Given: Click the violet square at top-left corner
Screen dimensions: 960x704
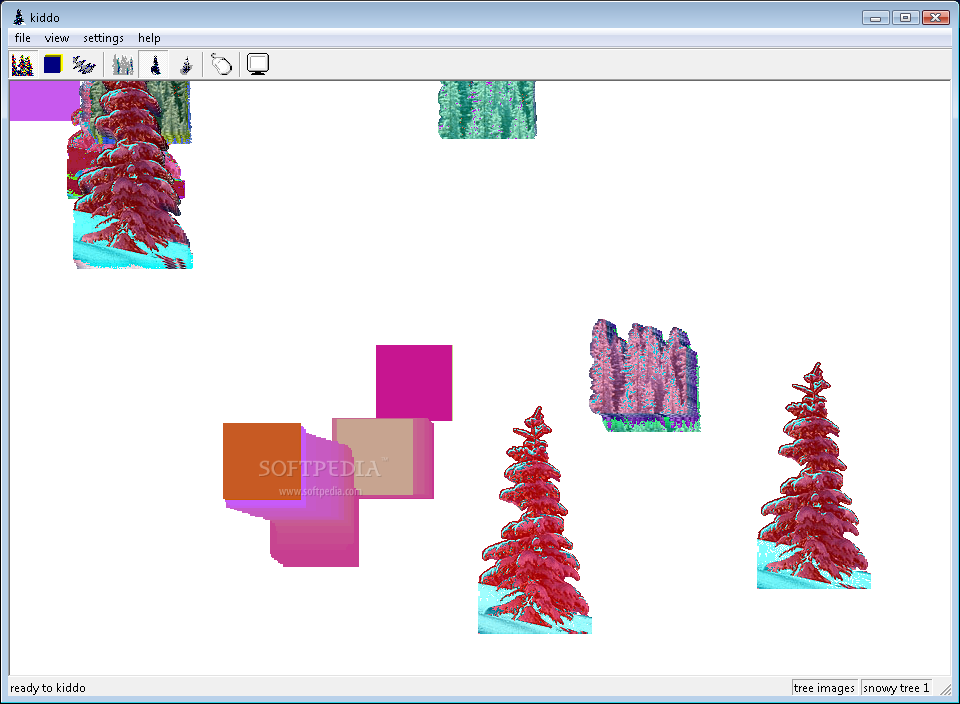Looking at the screenshot, I should pyautogui.click(x=44, y=101).
